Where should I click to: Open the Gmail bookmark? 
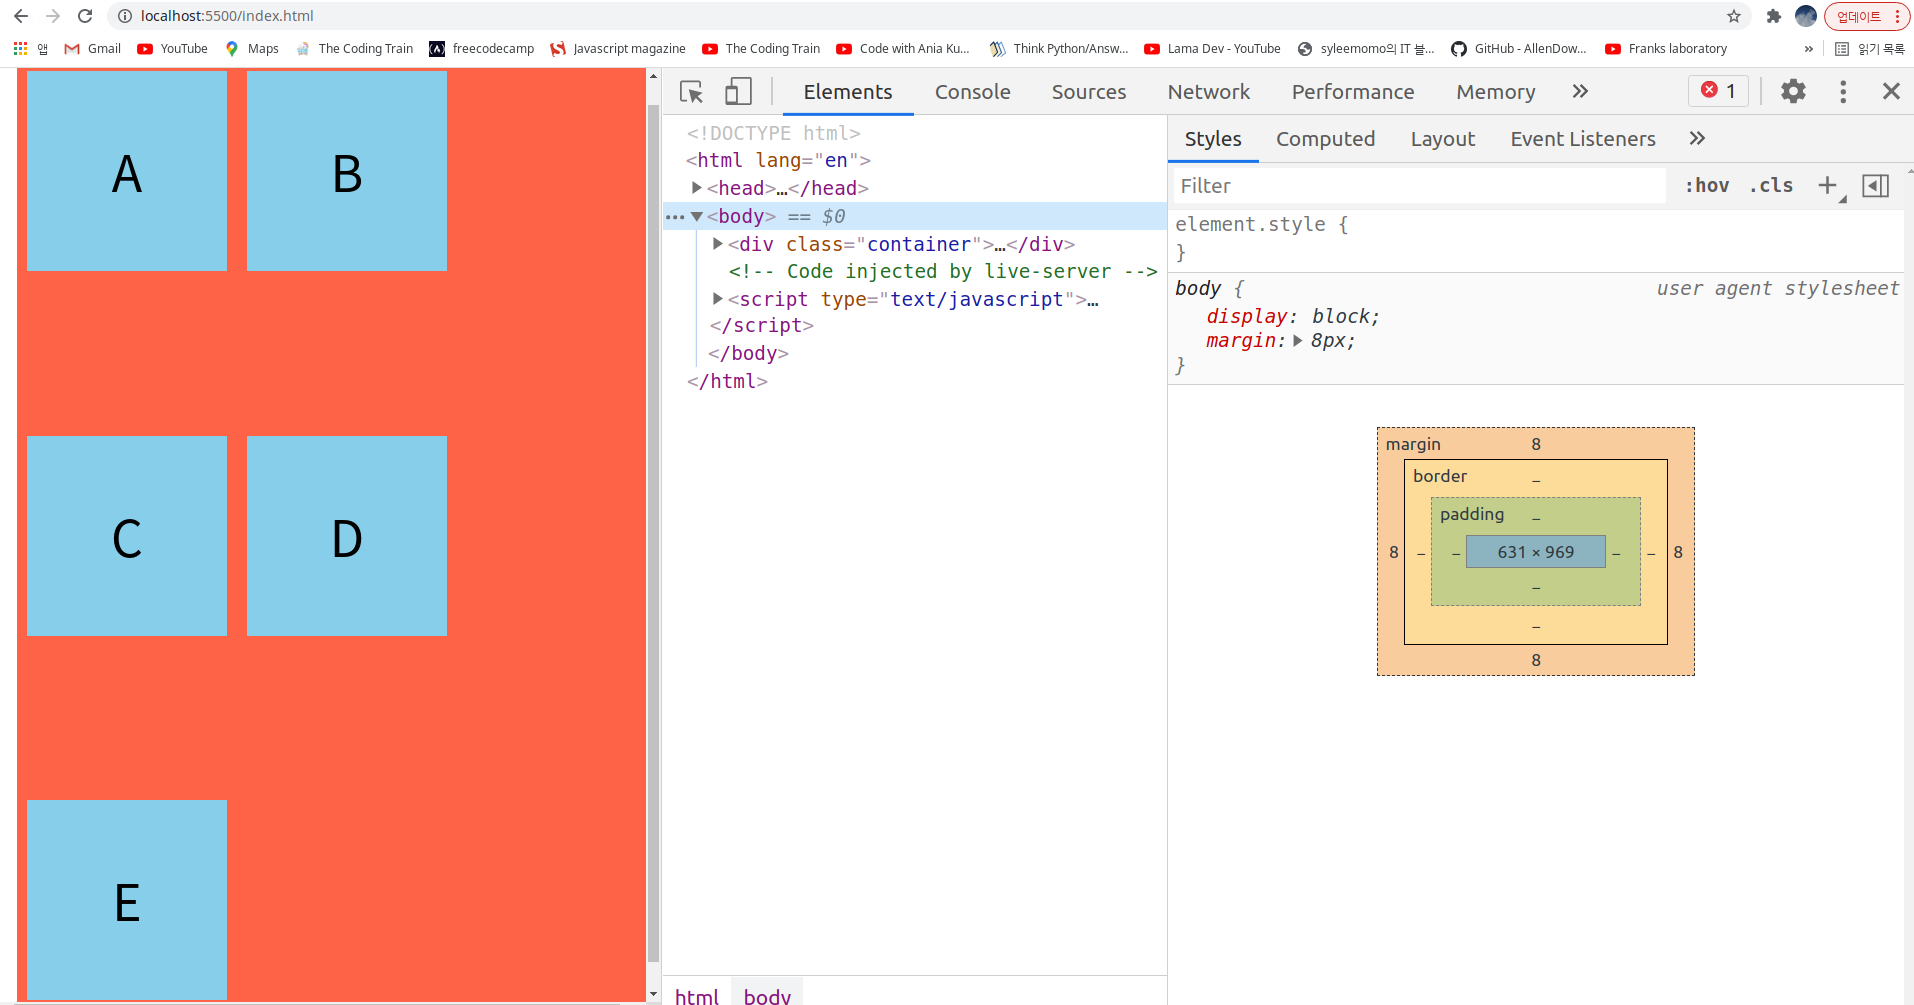[93, 48]
